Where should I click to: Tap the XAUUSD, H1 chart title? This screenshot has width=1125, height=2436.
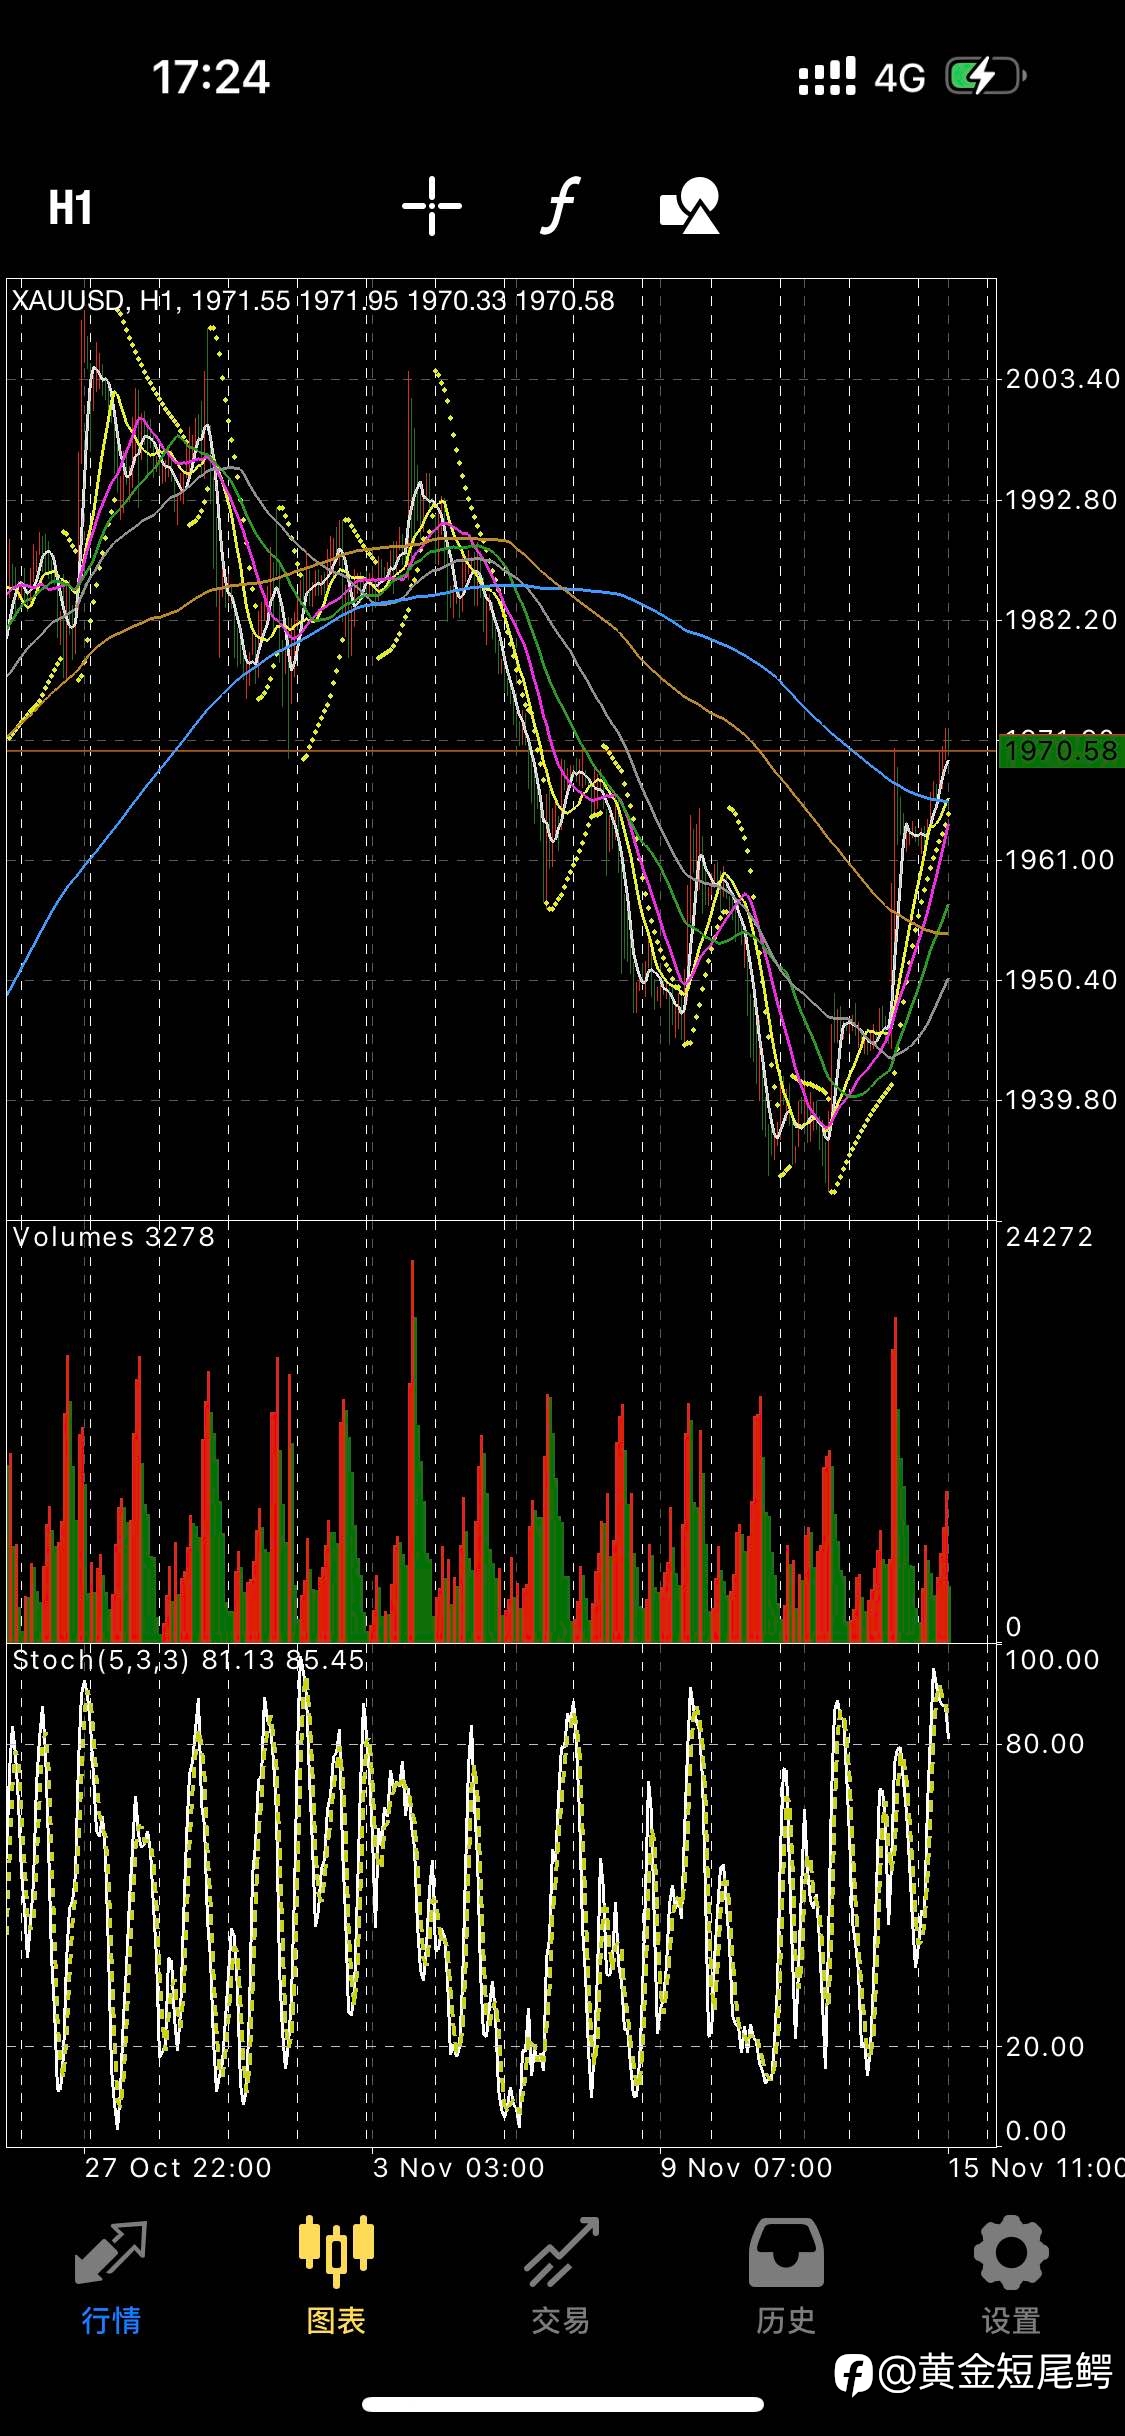tap(313, 300)
